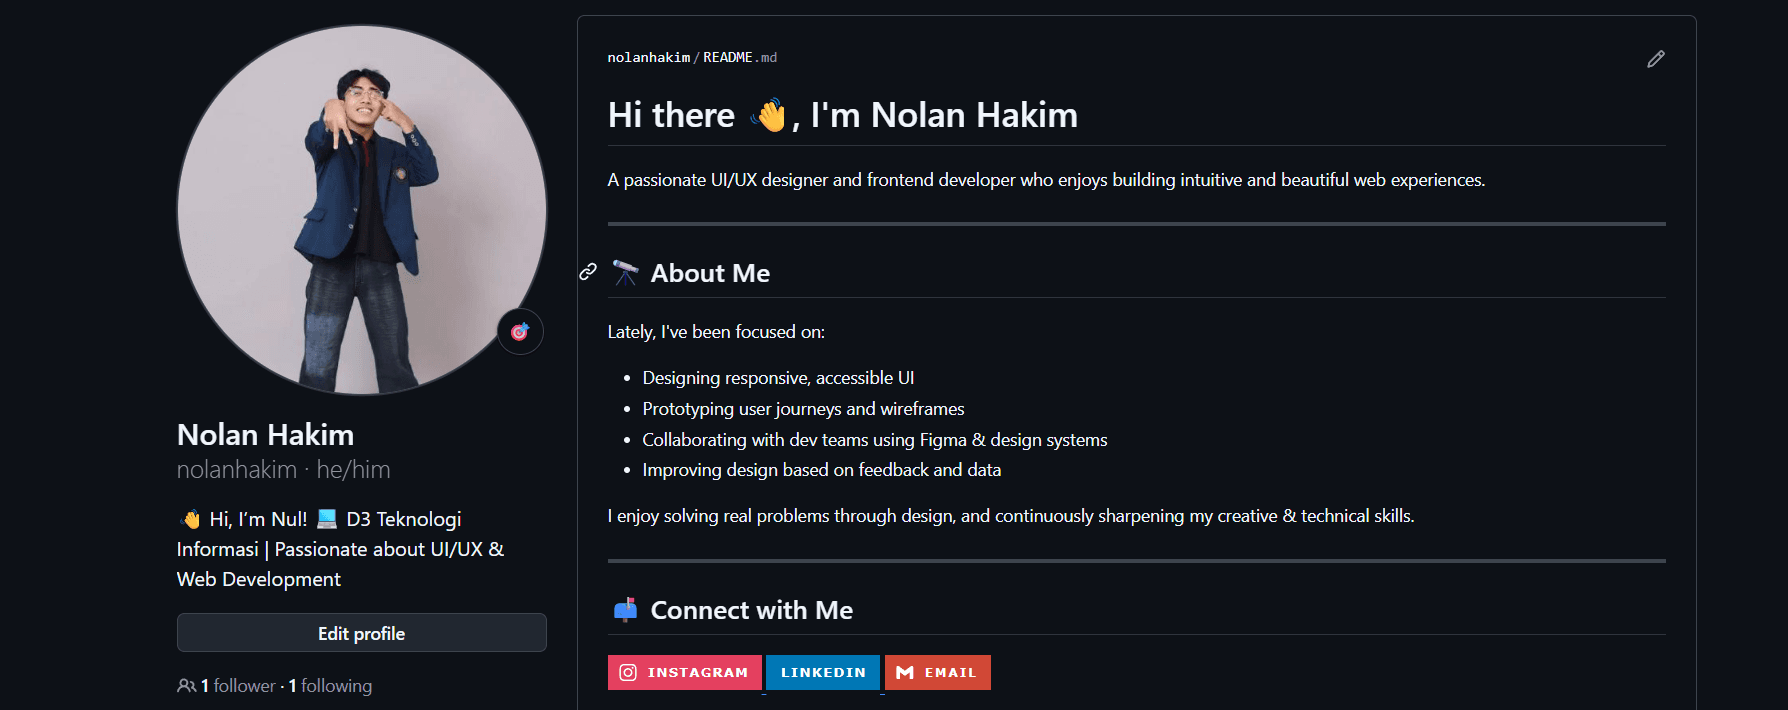Click the telescope emoji in About Me heading
The height and width of the screenshot is (710, 1788).
626,273
